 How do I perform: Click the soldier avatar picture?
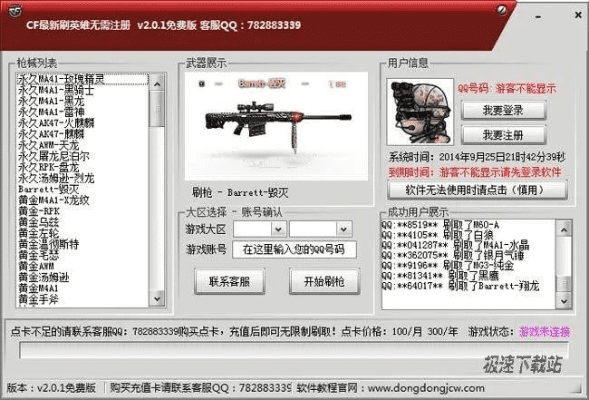click(420, 112)
